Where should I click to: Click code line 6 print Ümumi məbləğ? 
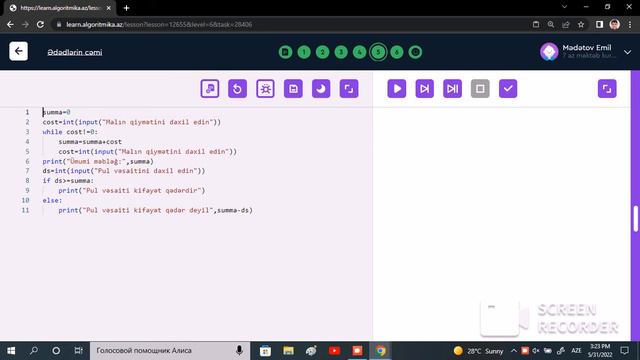point(98,161)
